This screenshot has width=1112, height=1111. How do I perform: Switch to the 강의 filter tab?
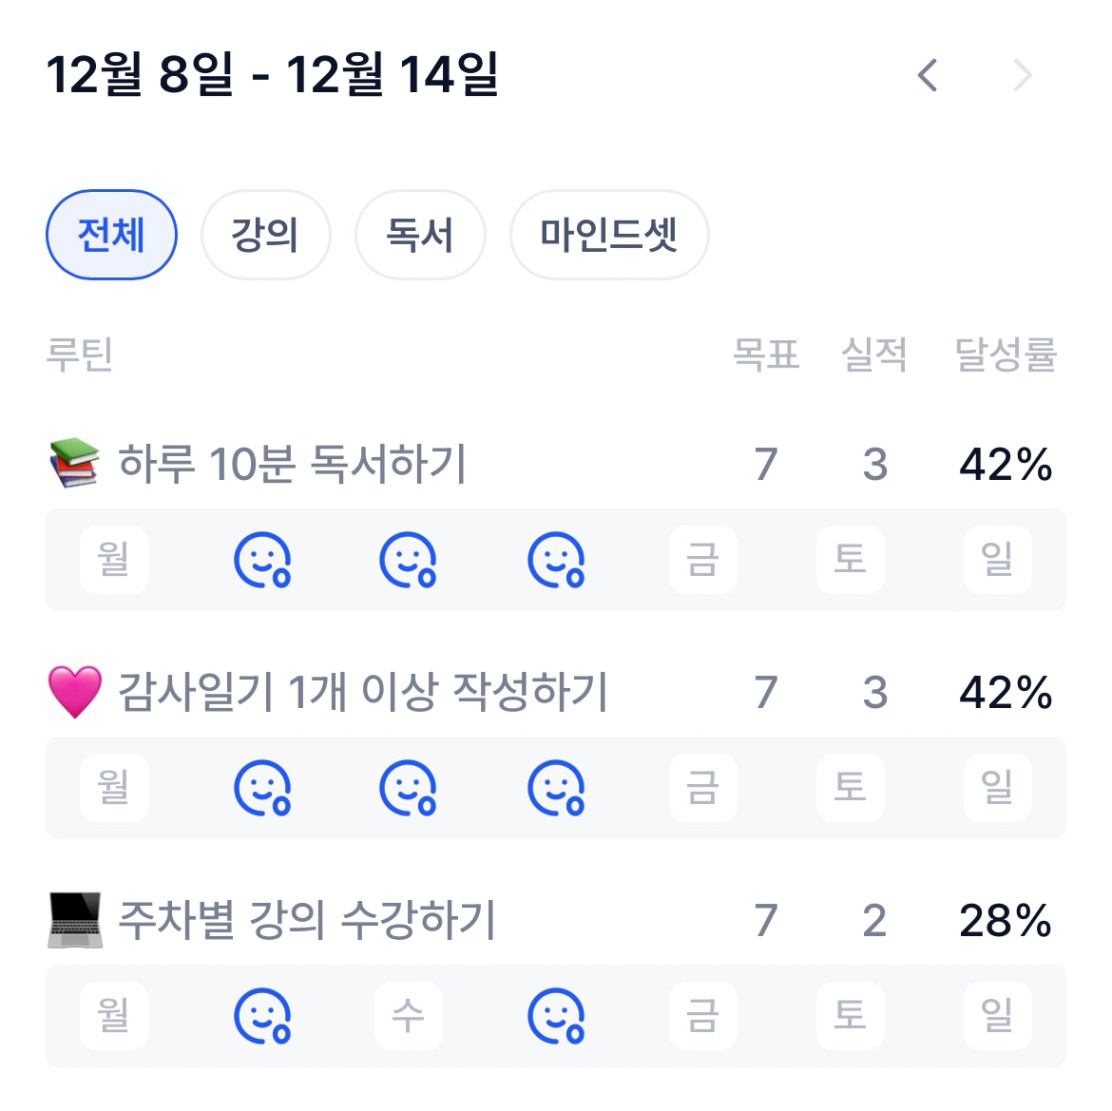pyautogui.click(x=265, y=235)
